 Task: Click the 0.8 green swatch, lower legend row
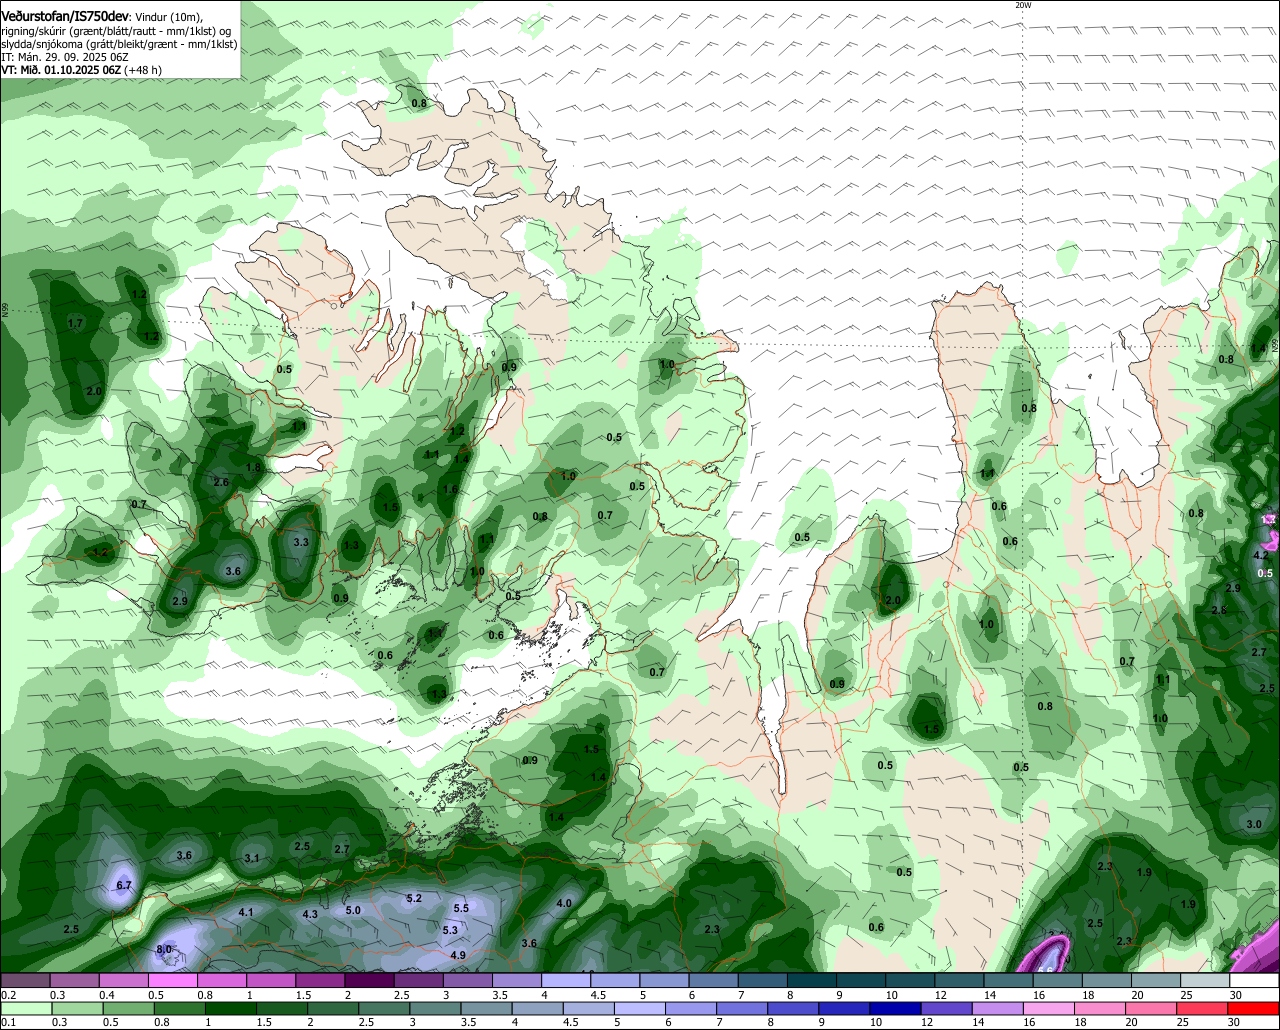[x=180, y=1008]
